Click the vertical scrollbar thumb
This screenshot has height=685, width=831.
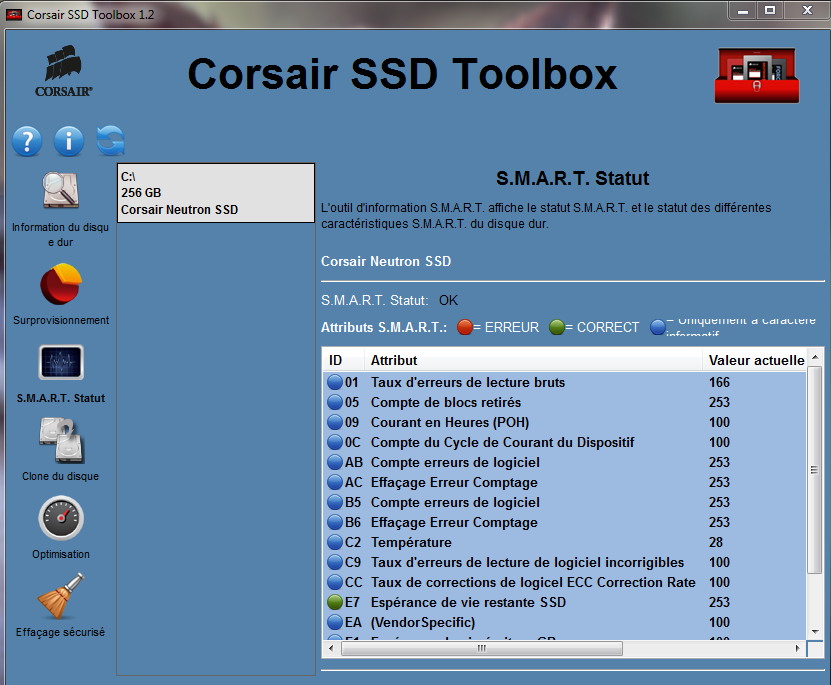click(x=815, y=469)
